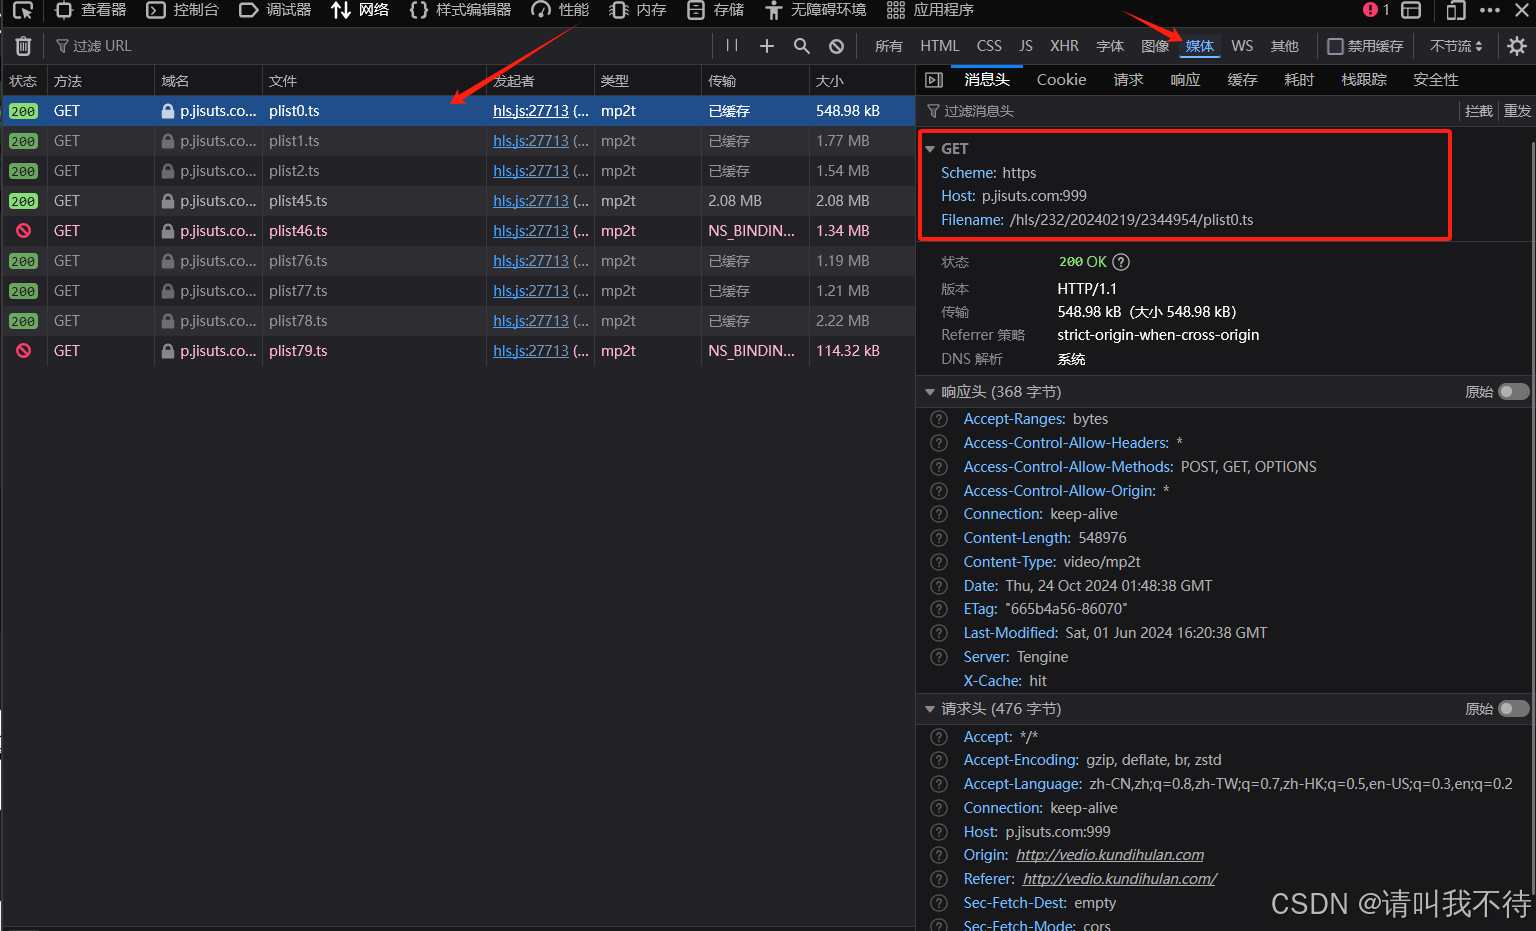Open the Origin vedio.kundihulan.com link

pos(1109,855)
